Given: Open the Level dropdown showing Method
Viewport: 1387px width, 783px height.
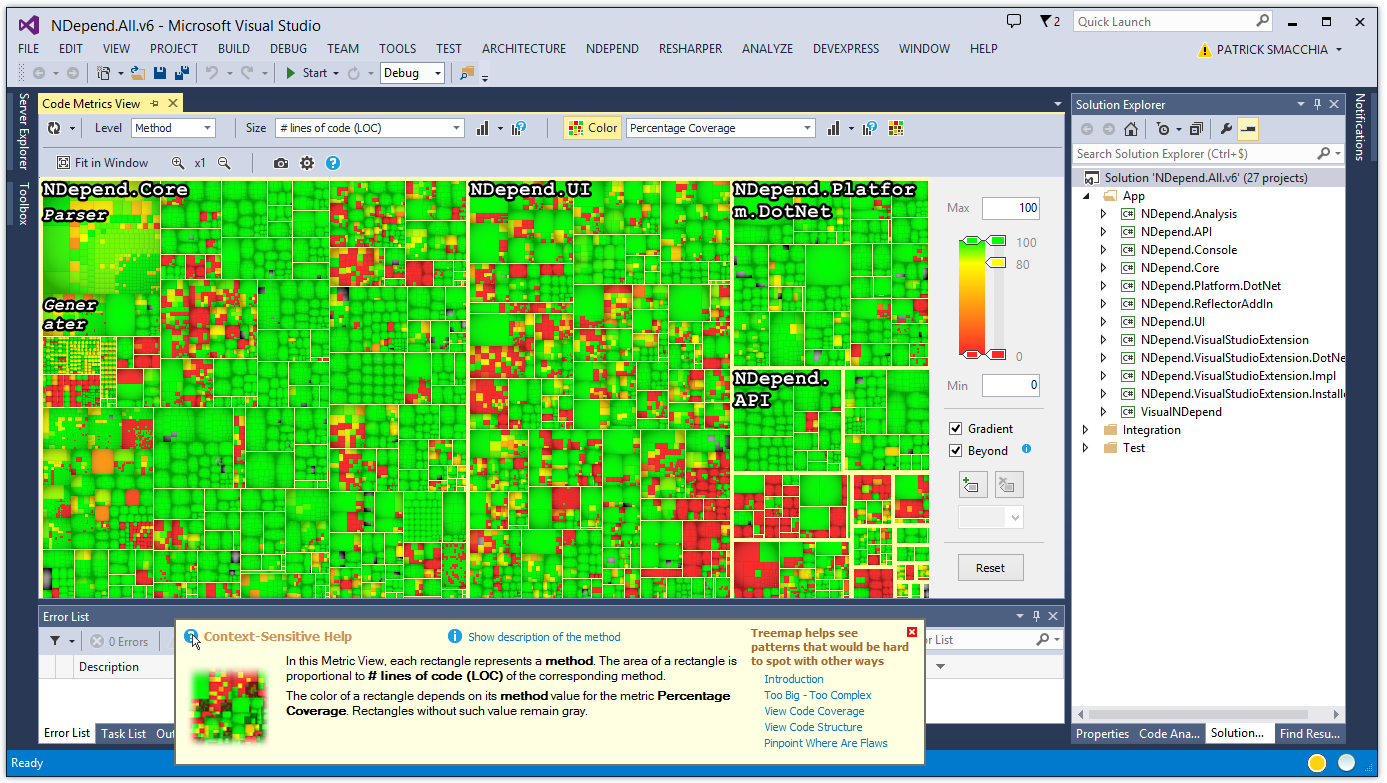Looking at the screenshot, I should point(172,127).
